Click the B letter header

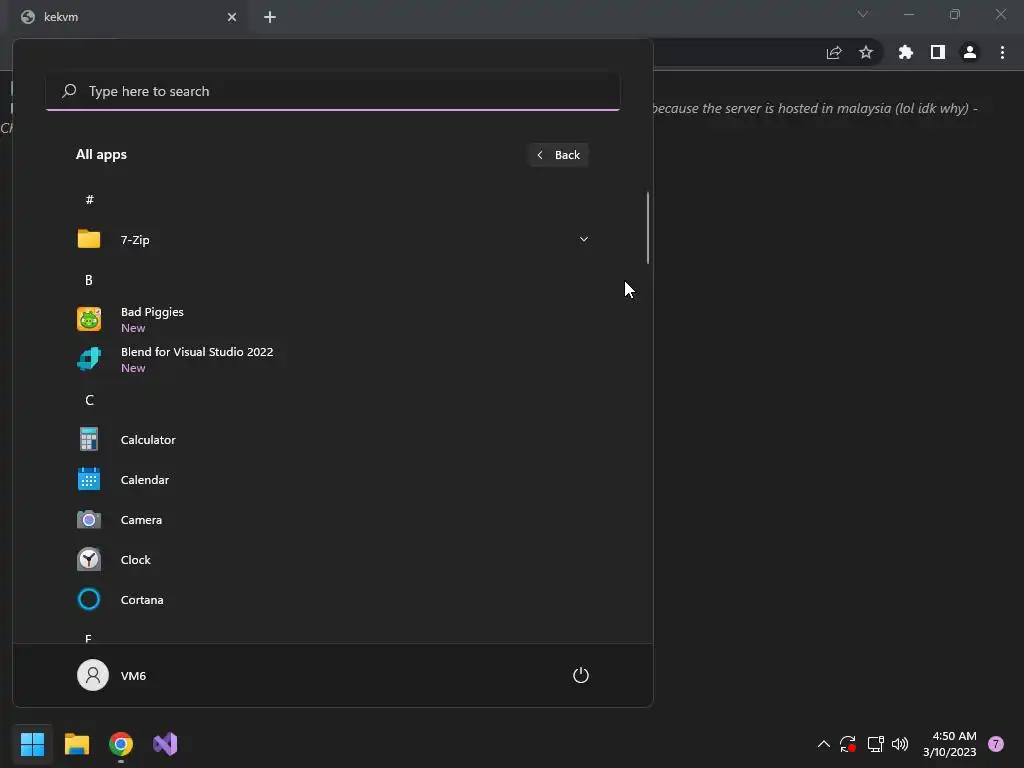pyautogui.click(x=89, y=280)
